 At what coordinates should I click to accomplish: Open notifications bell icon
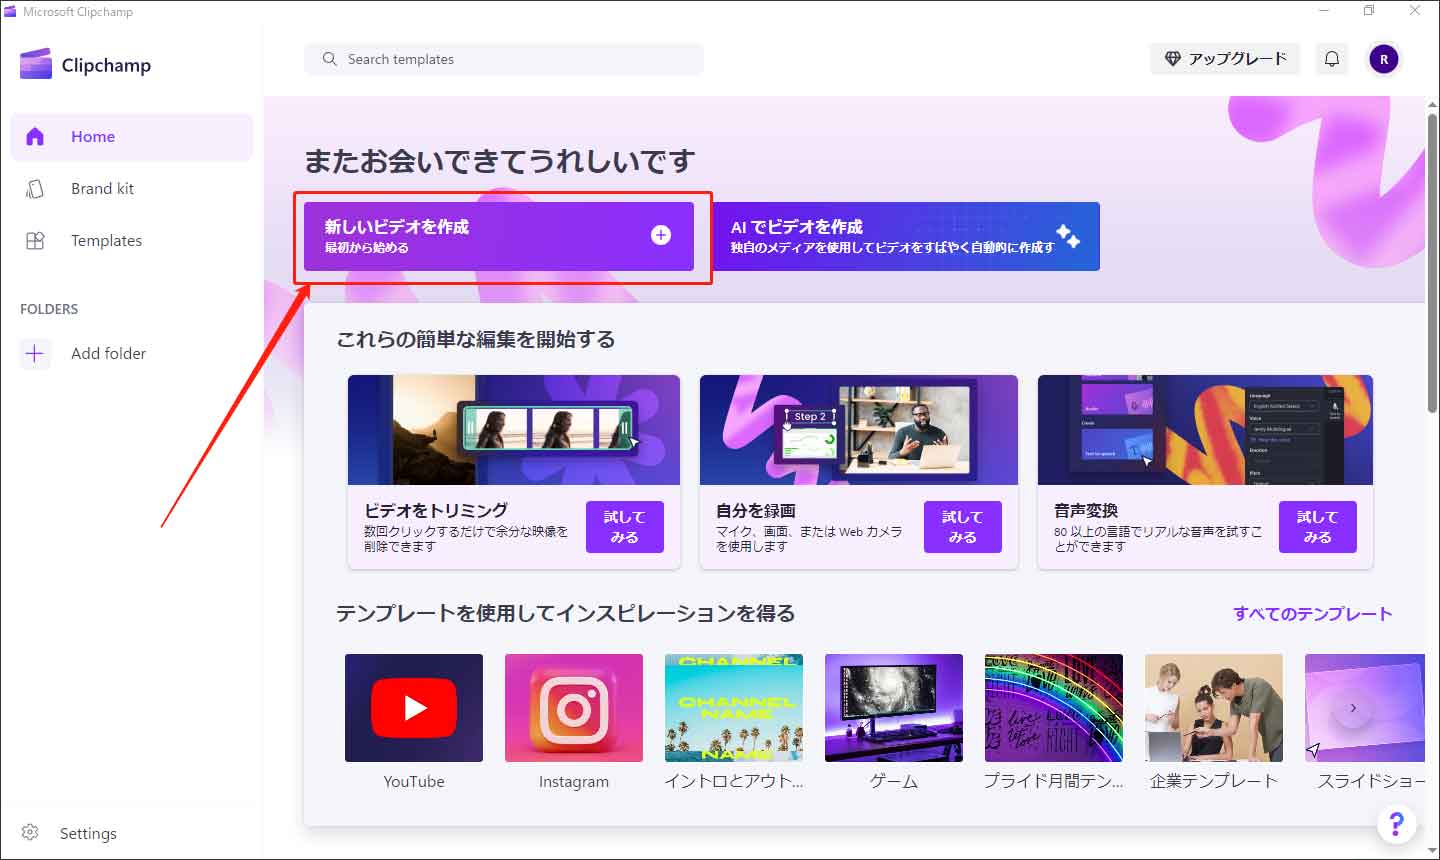point(1332,59)
